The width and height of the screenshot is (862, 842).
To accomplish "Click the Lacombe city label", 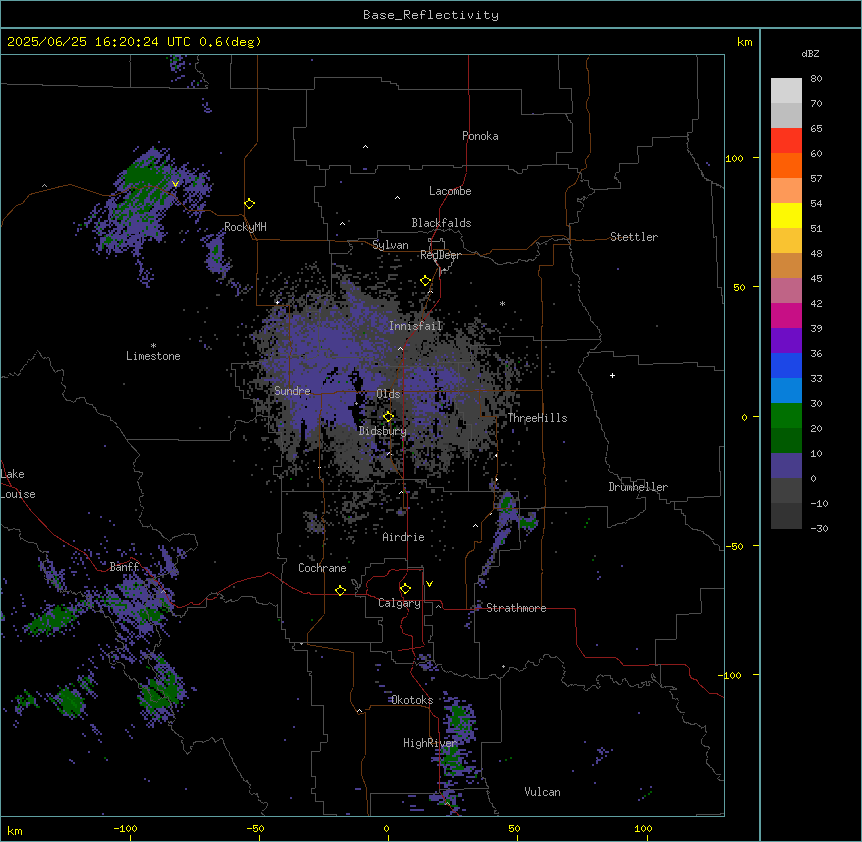I will (450, 191).
